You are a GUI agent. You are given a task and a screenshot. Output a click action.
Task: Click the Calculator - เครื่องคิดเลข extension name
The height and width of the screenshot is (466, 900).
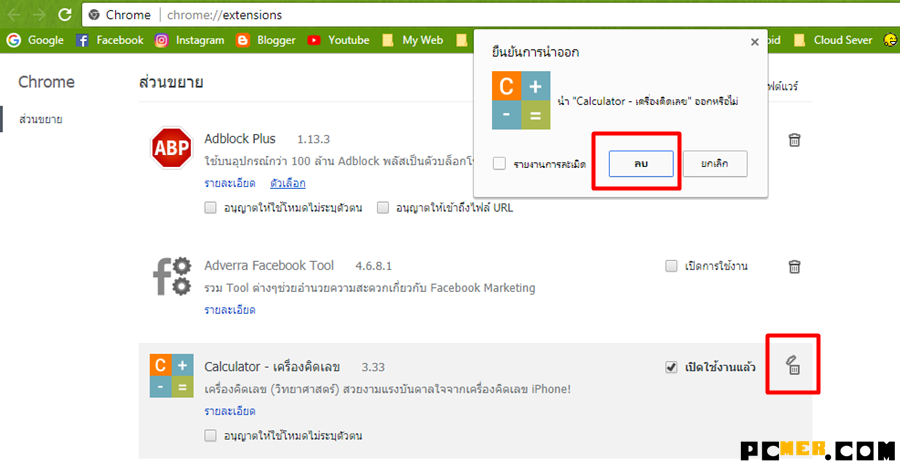(x=272, y=367)
